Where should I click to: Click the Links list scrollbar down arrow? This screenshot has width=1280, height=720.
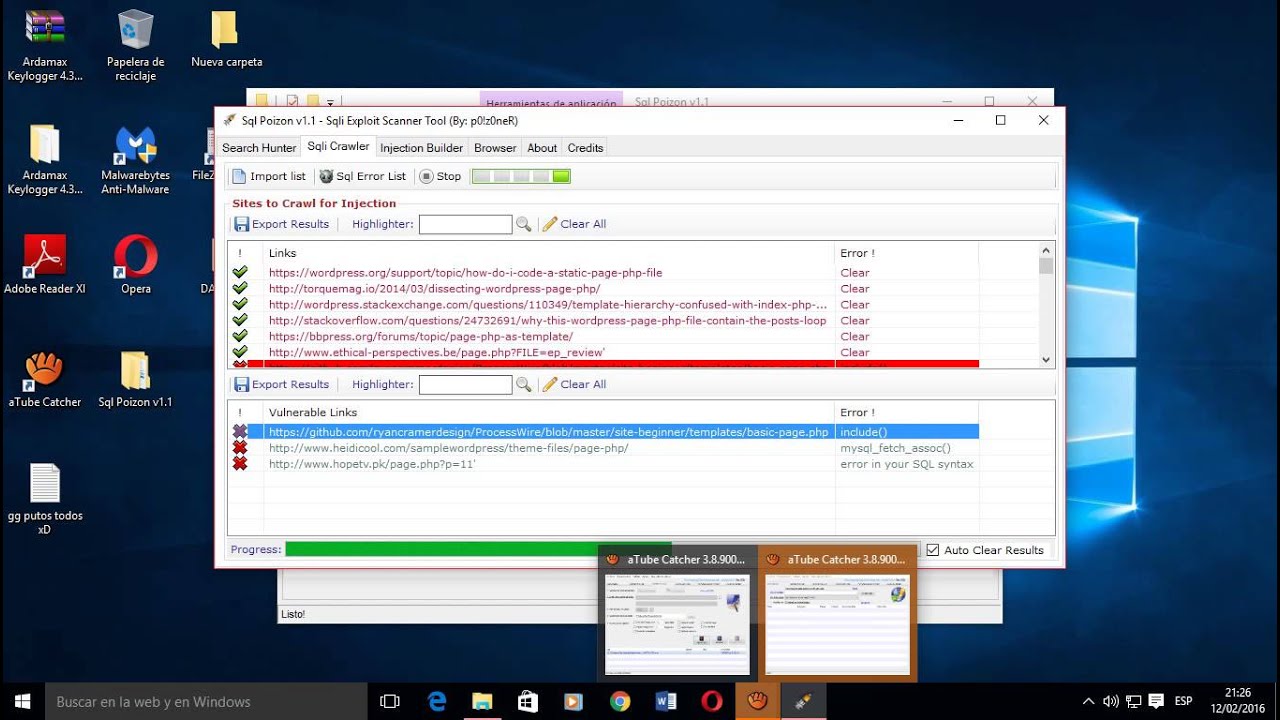click(x=1046, y=360)
